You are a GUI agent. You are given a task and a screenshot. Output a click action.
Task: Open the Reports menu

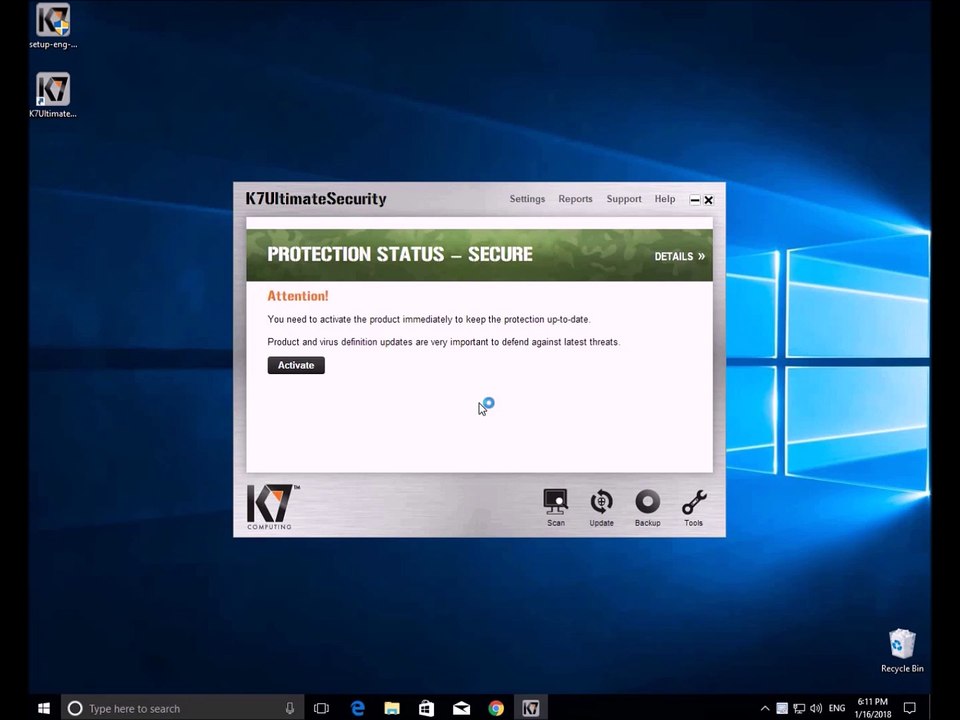click(576, 199)
